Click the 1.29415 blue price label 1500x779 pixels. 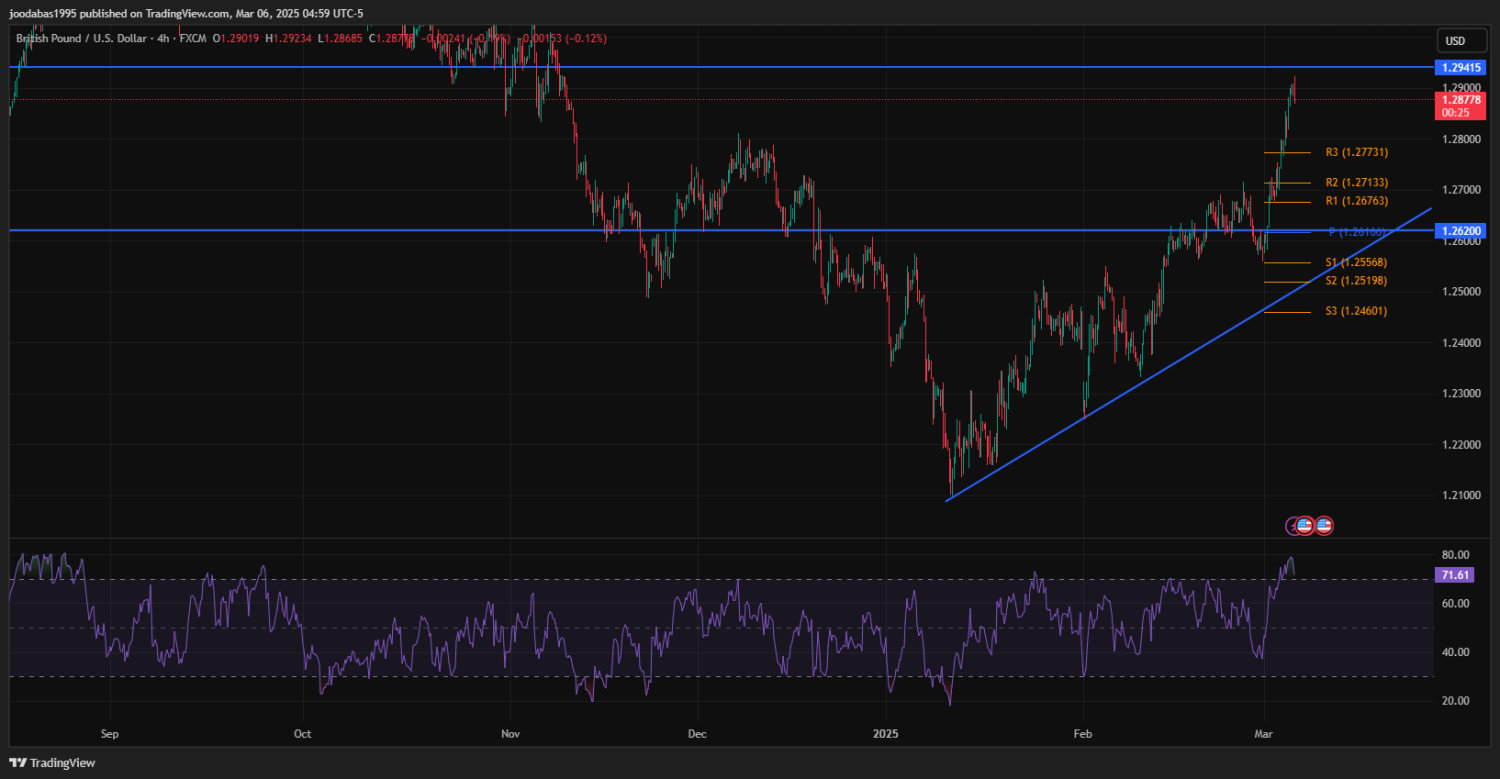[x=1459, y=67]
